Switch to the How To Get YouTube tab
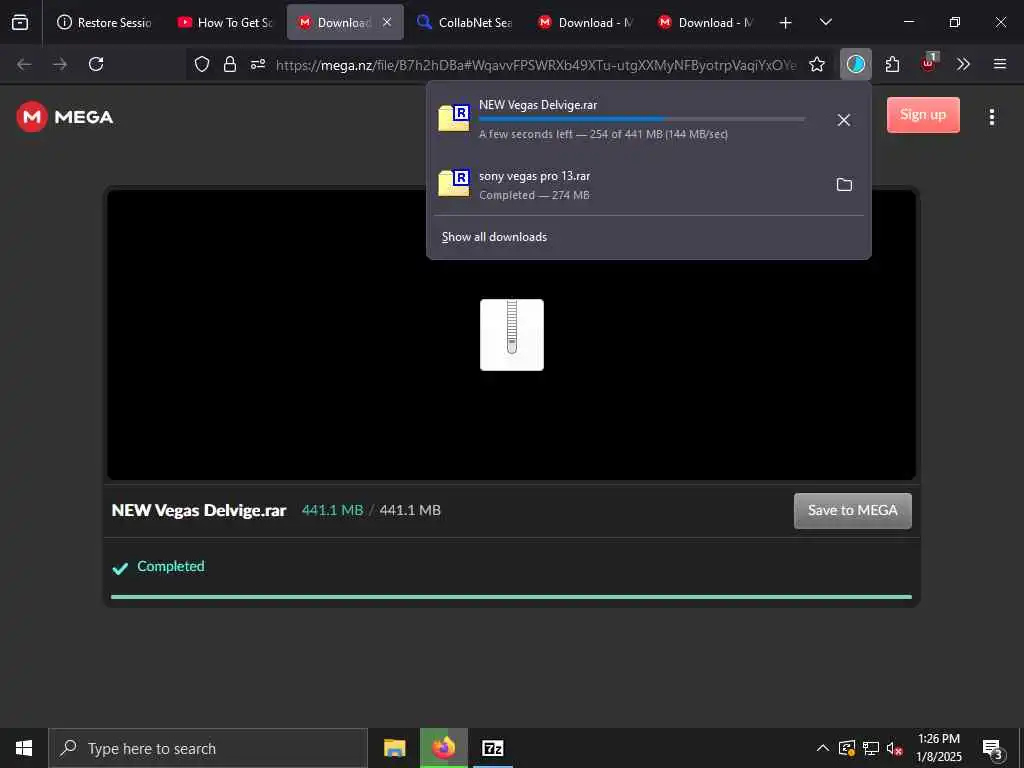 click(x=225, y=22)
